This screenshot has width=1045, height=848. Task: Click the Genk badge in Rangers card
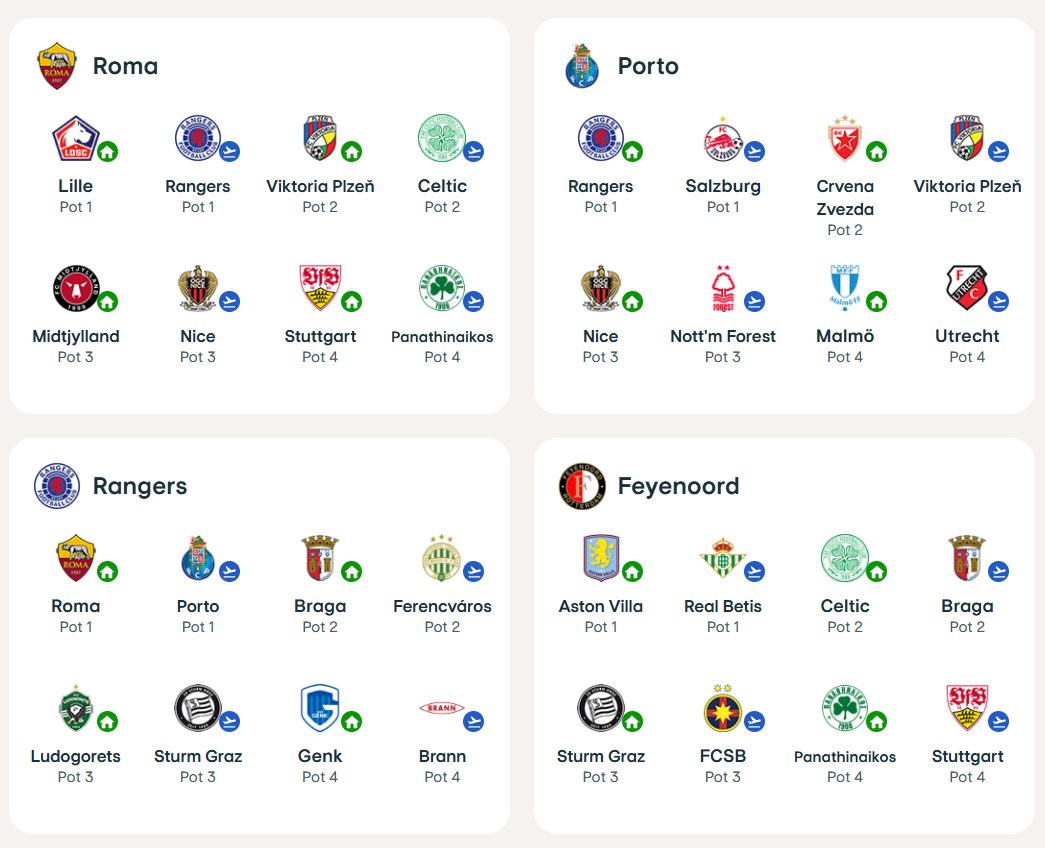click(x=320, y=708)
